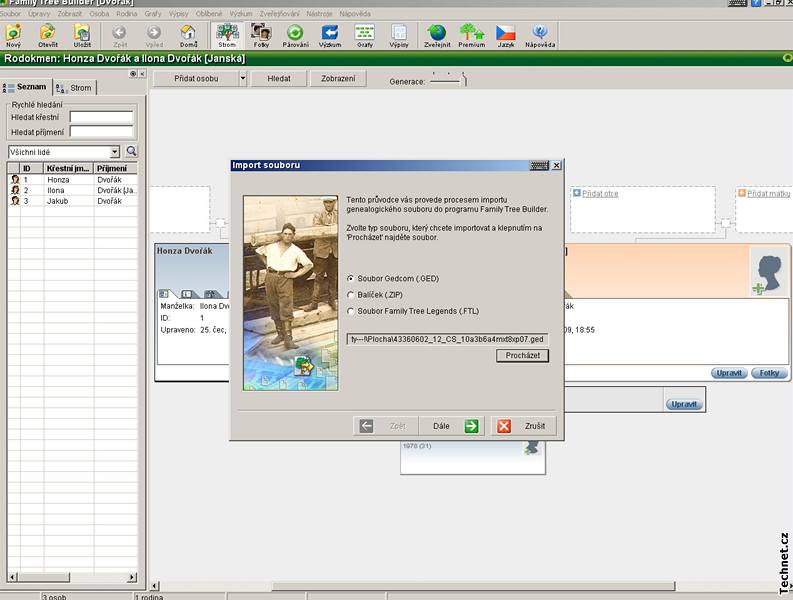Select the Strom tree view toolbar icon
This screenshot has width=793, height=600.
(x=227, y=34)
